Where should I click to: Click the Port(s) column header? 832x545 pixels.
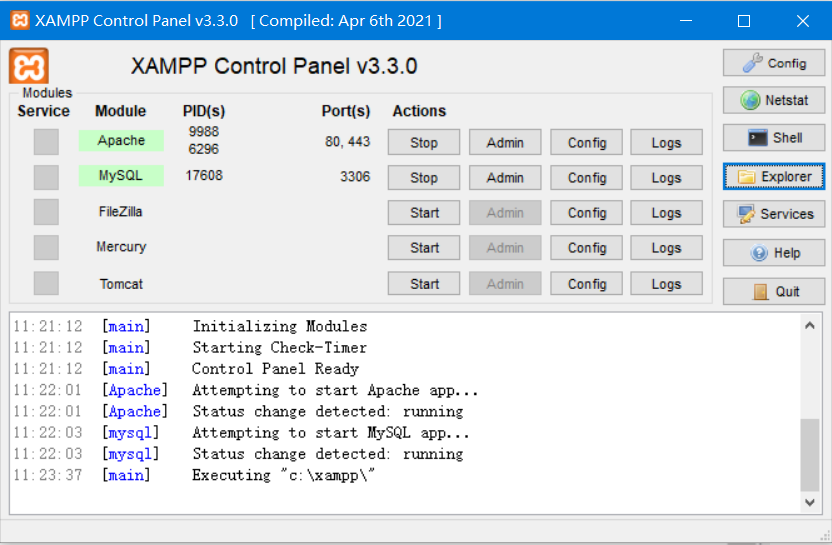click(x=346, y=111)
